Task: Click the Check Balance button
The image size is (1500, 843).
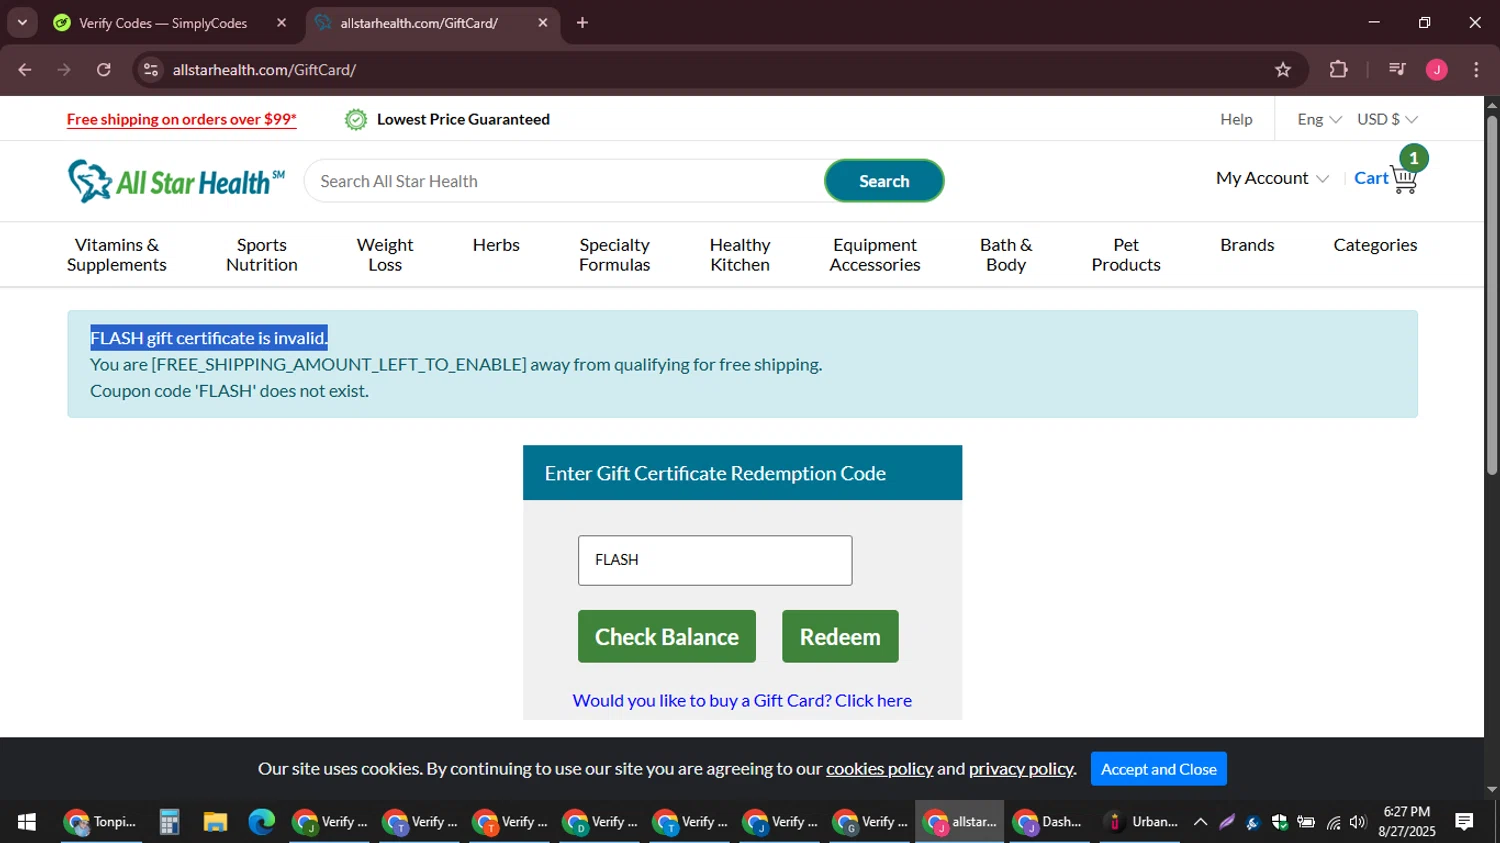Action: (667, 636)
